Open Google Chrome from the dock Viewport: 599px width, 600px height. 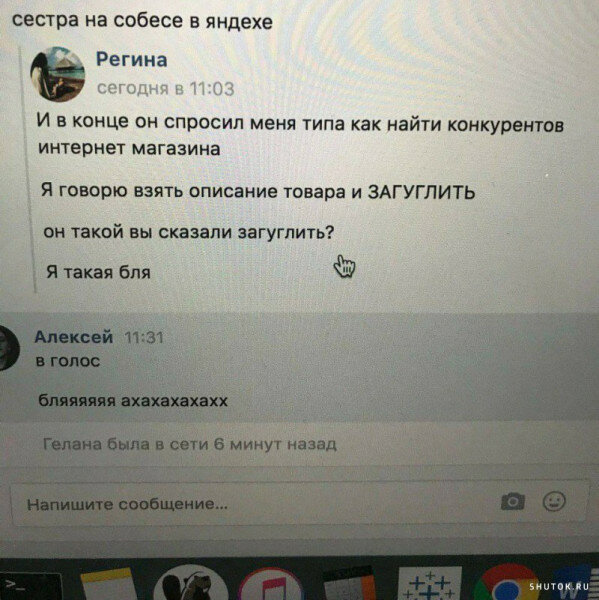click(x=507, y=583)
